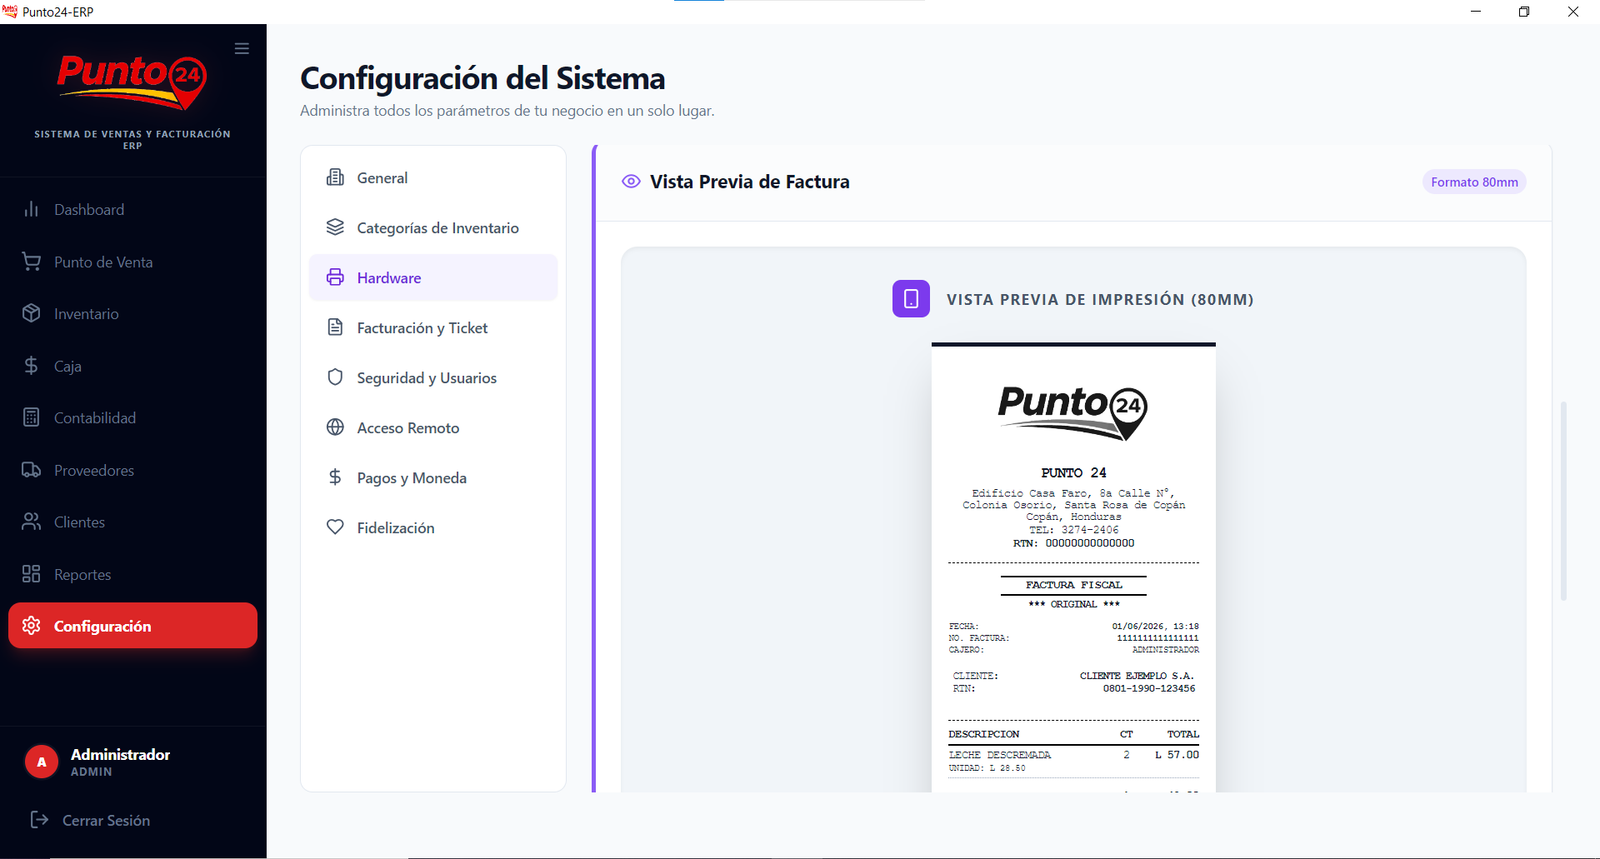Screen dimensions: 1600x859
Task: Click the Configuración gear icon
Action: click(x=31, y=626)
